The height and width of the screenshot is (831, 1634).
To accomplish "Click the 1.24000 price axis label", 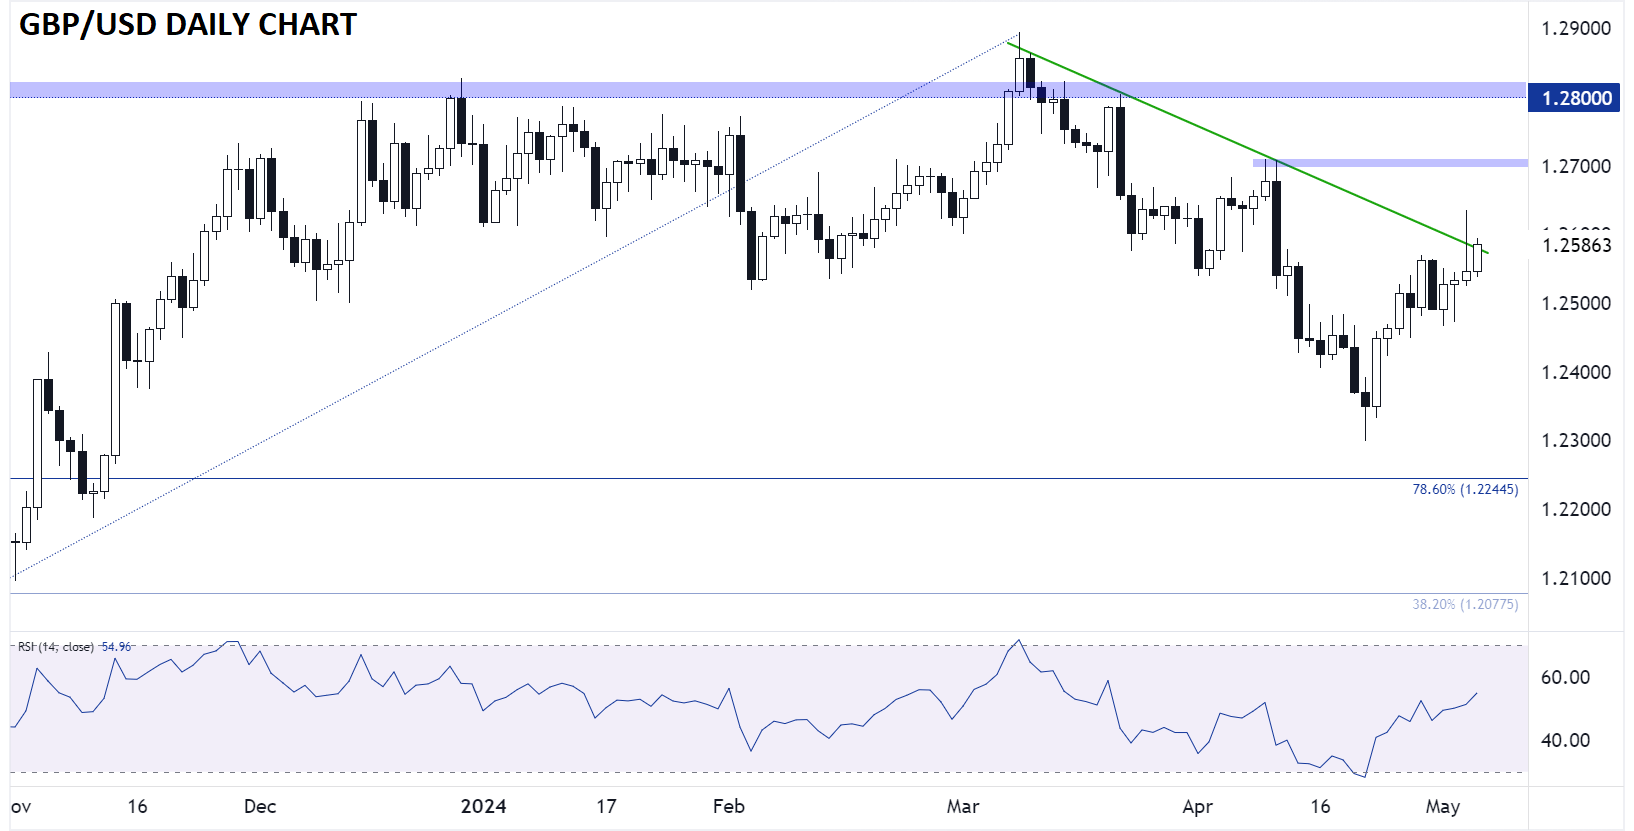I will click(x=1576, y=372).
